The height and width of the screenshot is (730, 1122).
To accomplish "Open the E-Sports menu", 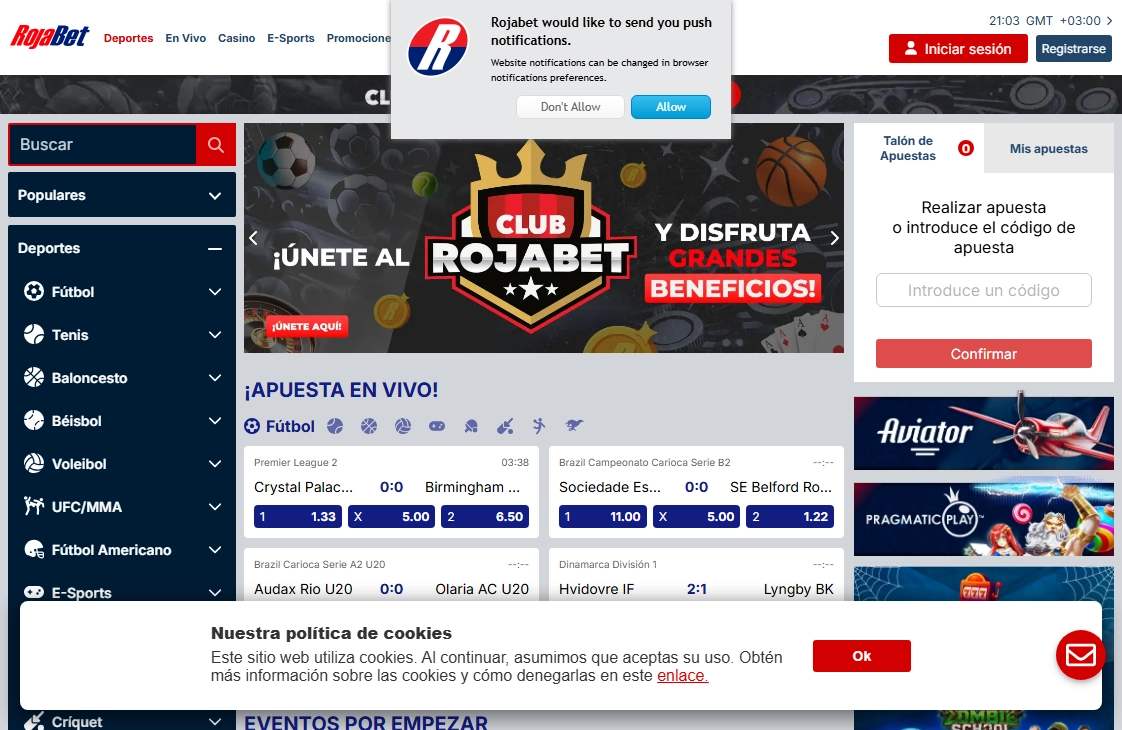I will click(291, 38).
